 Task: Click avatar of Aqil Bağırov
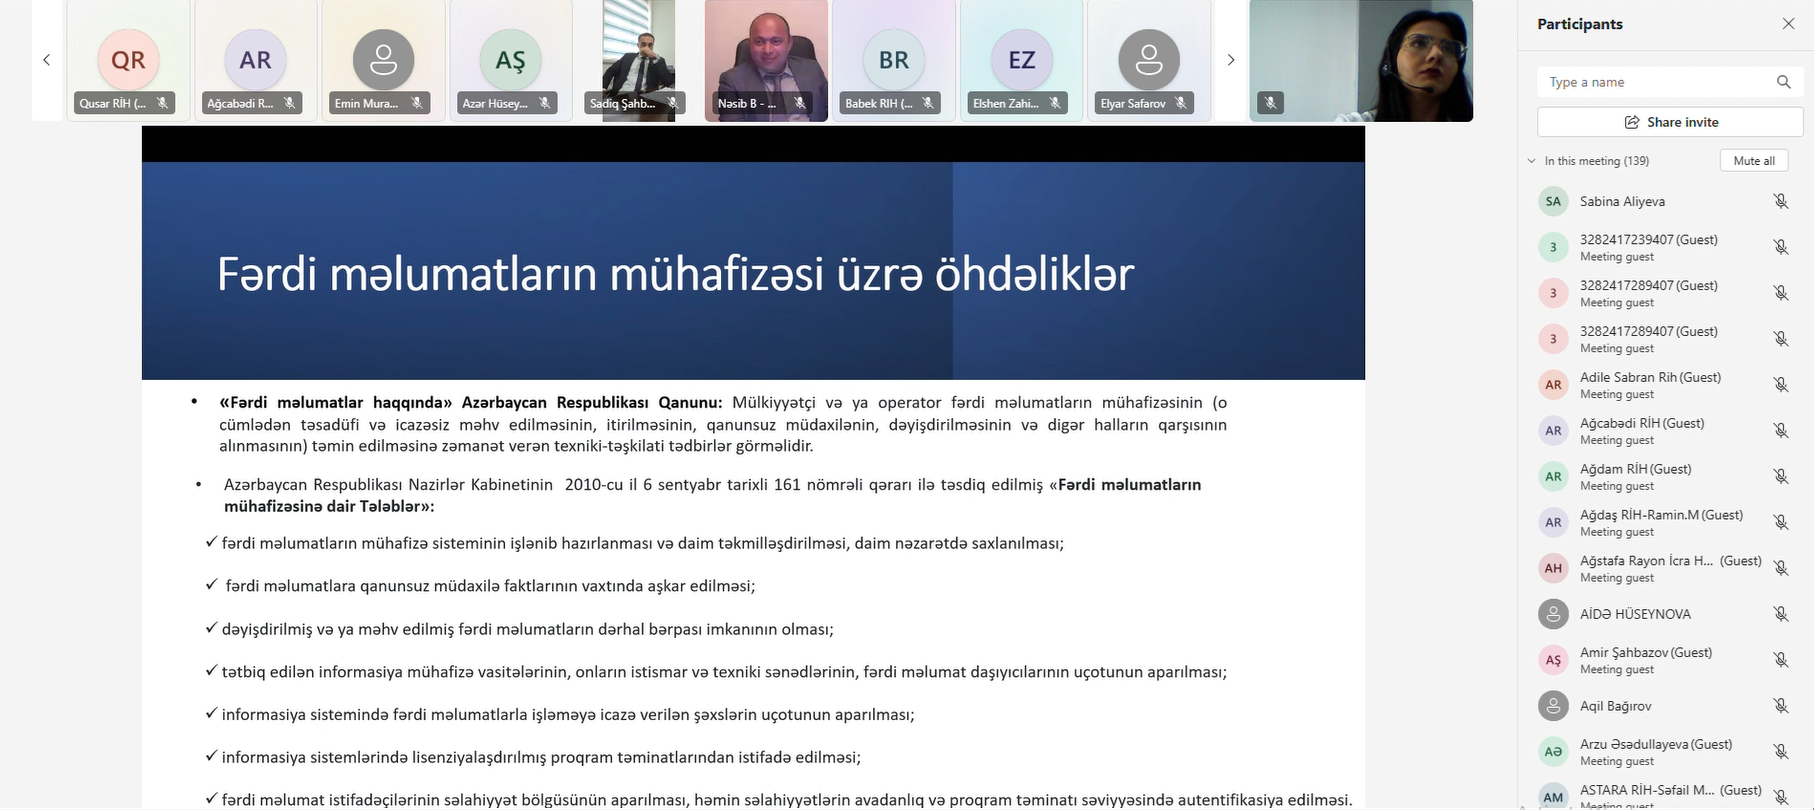pyautogui.click(x=1553, y=706)
